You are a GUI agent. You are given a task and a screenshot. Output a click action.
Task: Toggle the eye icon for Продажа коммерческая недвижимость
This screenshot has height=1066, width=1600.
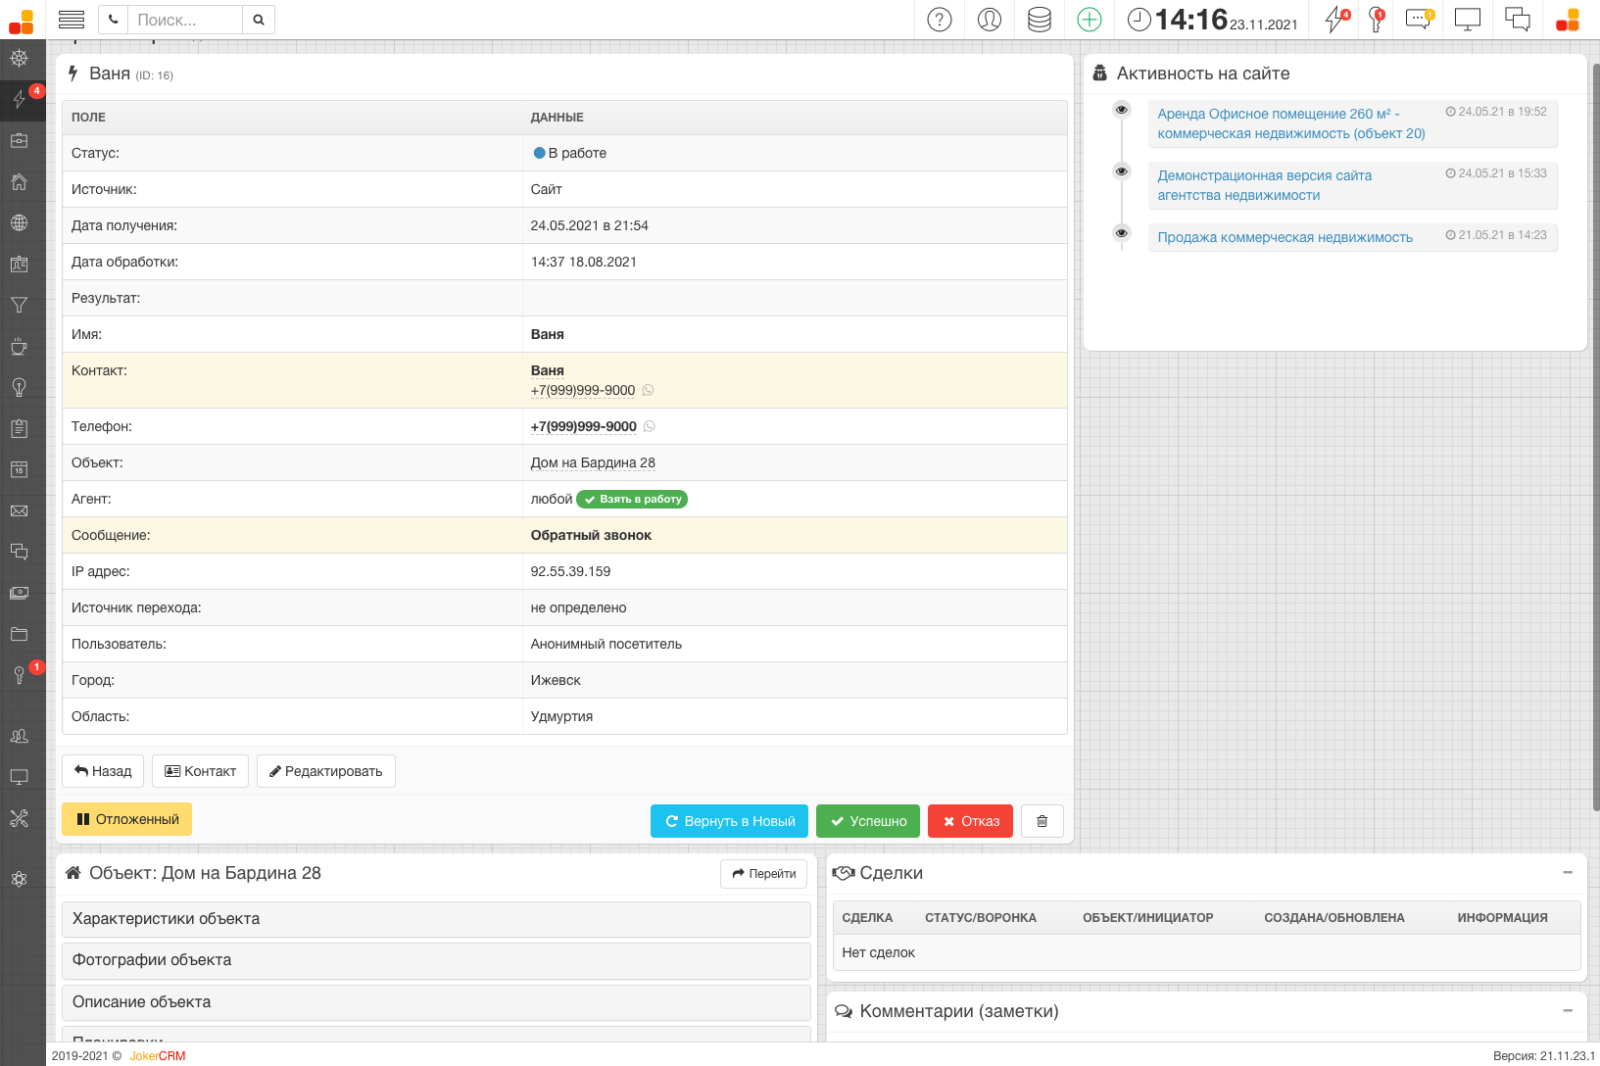(1121, 233)
